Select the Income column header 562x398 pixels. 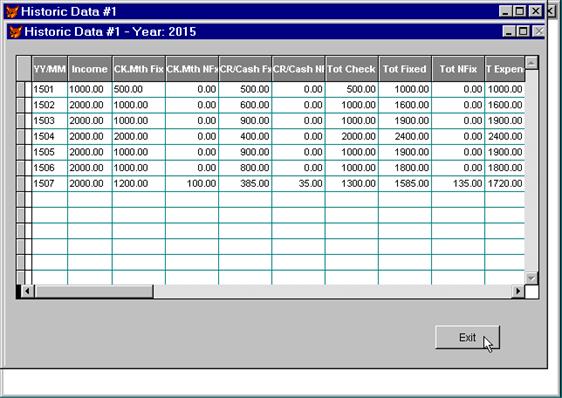pyautogui.click(x=90, y=69)
